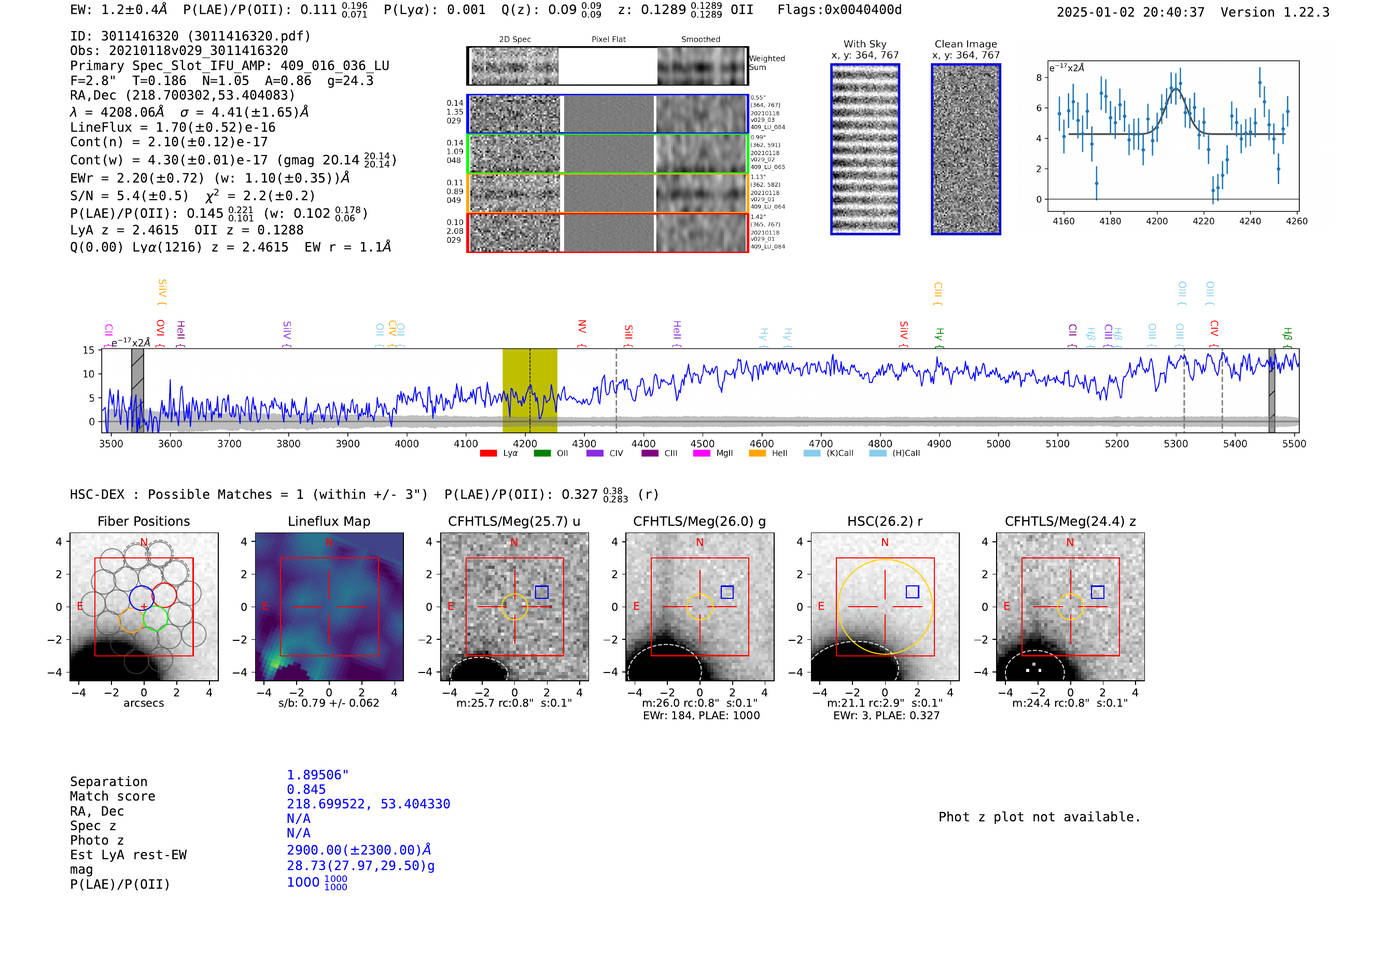Click the orange HeII legend swatch
This screenshot has height=953, width=1400.
(x=757, y=454)
